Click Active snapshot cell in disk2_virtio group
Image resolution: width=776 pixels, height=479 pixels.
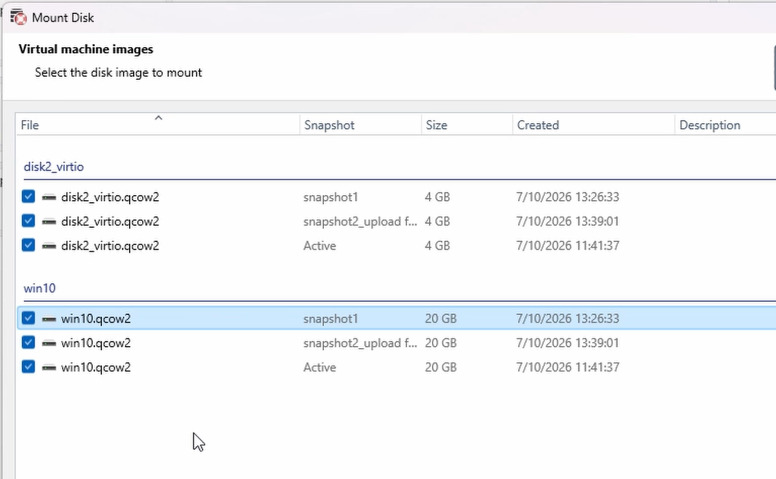click(x=320, y=245)
